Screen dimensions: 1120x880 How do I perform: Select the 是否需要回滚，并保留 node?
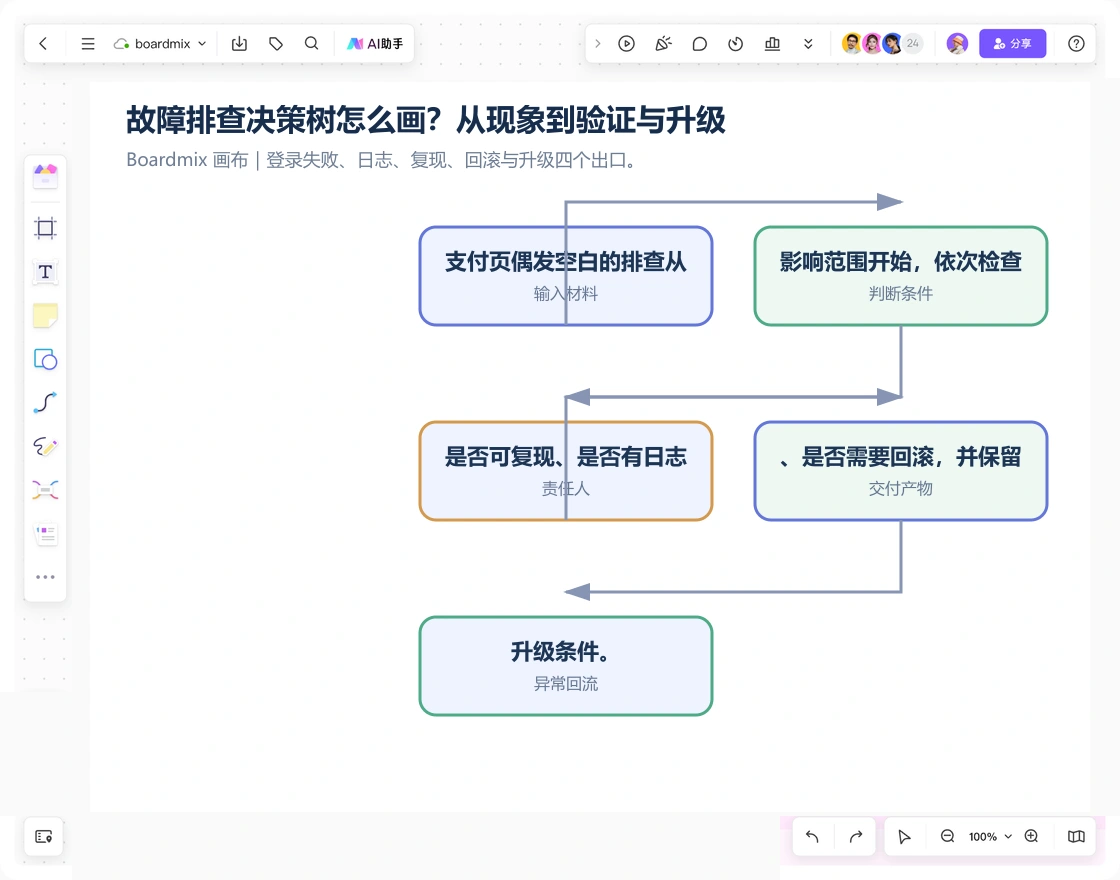pyautogui.click(x=901, y=471)
